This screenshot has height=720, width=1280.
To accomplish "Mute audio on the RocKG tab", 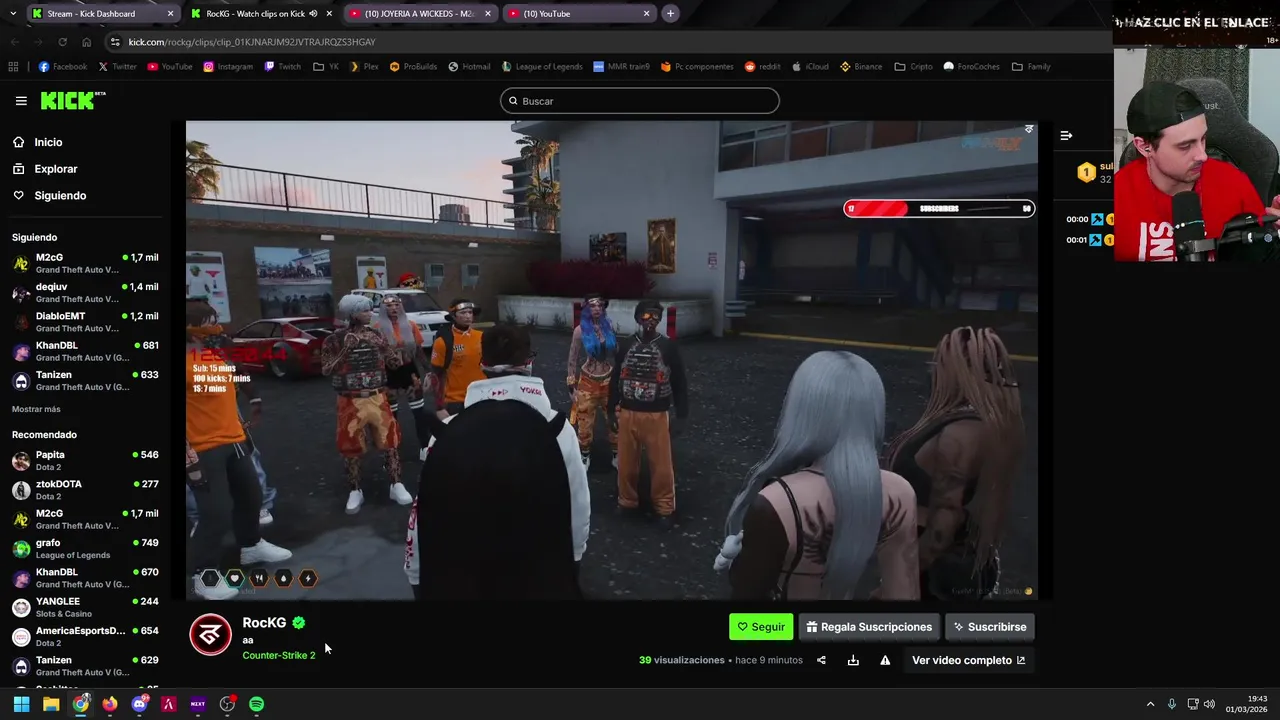I will pos(313,14).
